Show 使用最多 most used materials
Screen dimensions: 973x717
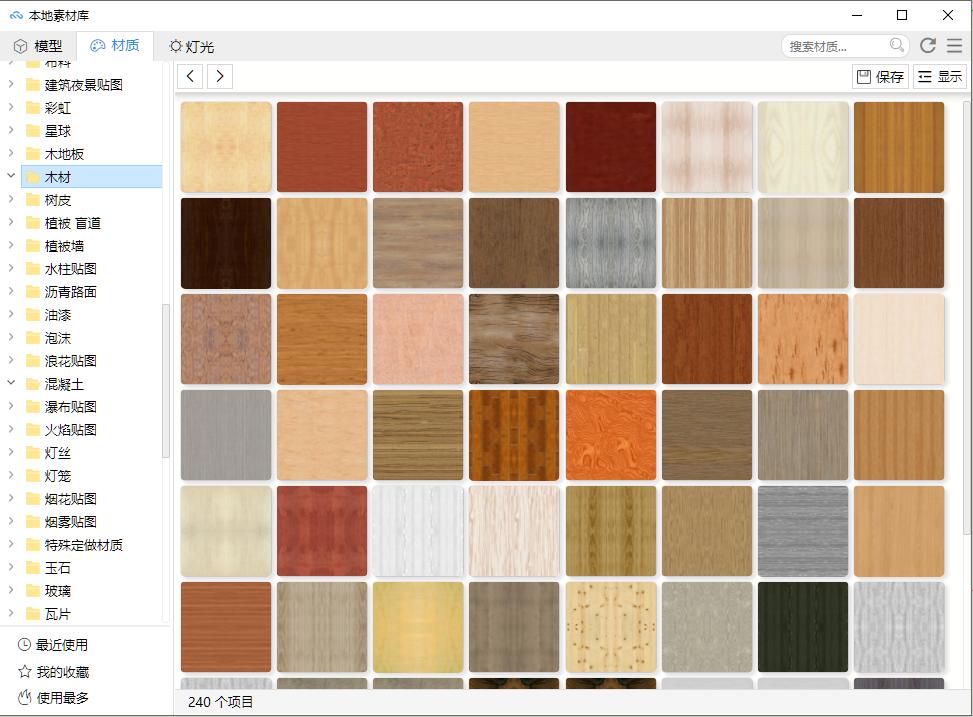pyautogui.click(x=61, y=698)
